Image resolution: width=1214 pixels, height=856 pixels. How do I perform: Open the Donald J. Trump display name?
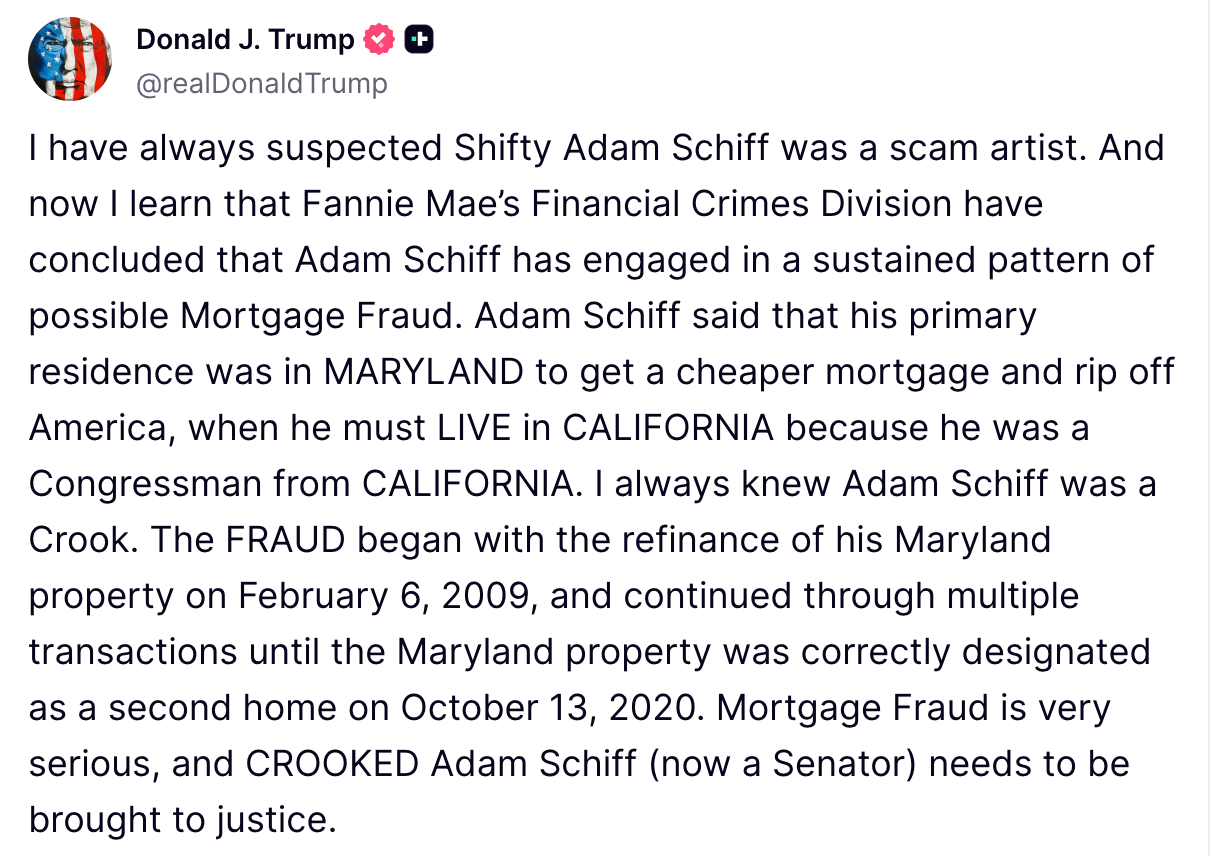(245, 40)
